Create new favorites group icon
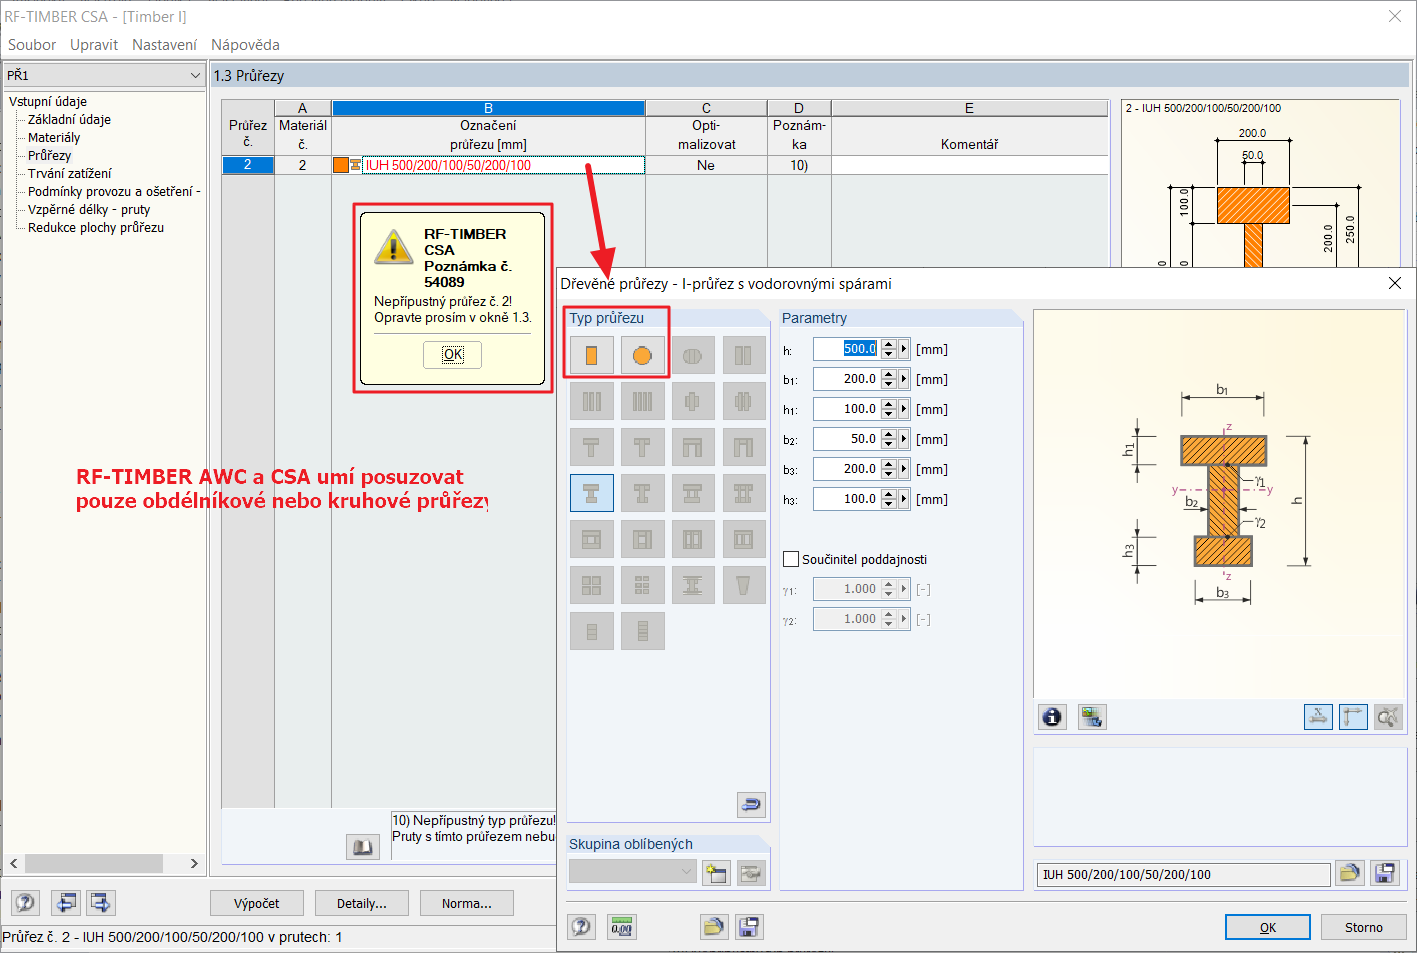The image size is (1417, 953). (716, 872)
